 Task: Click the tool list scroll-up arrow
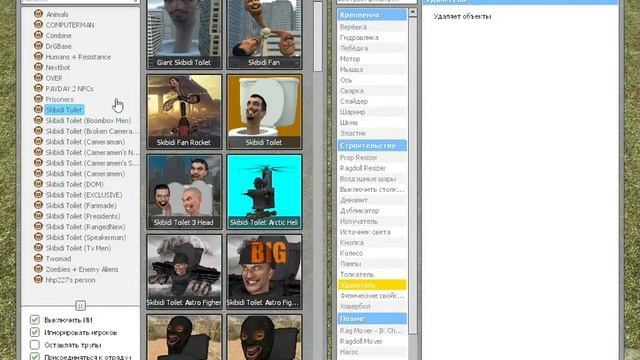click(412, 12)
